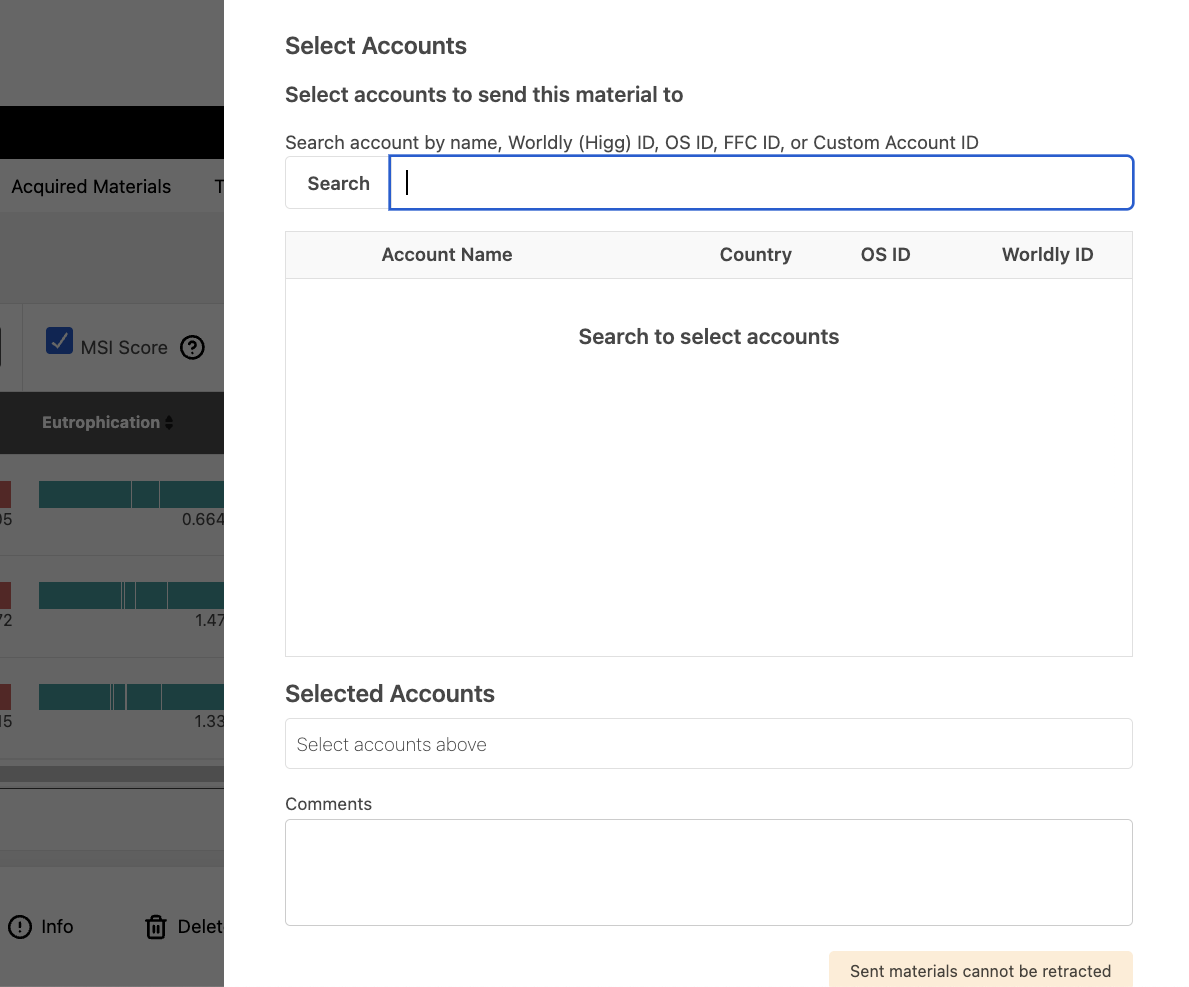Click the eutrophication bar valued 0.664
1189x987 pixels.
point(131,494)
